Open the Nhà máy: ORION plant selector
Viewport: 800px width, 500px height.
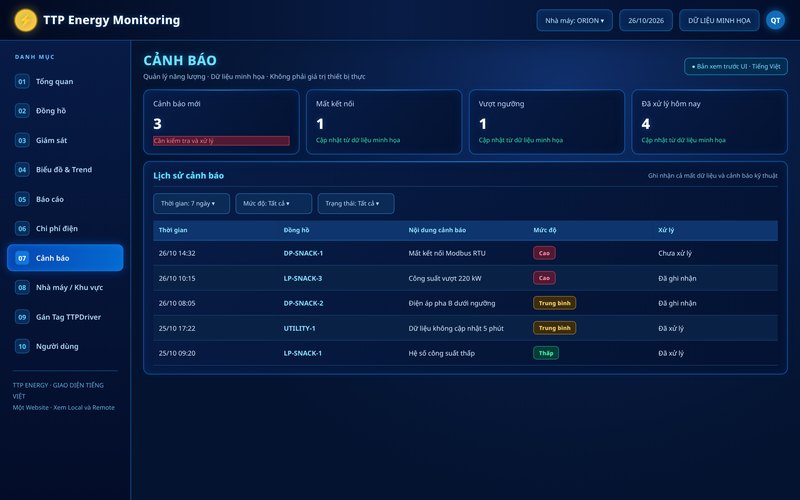tap(574, 20)
